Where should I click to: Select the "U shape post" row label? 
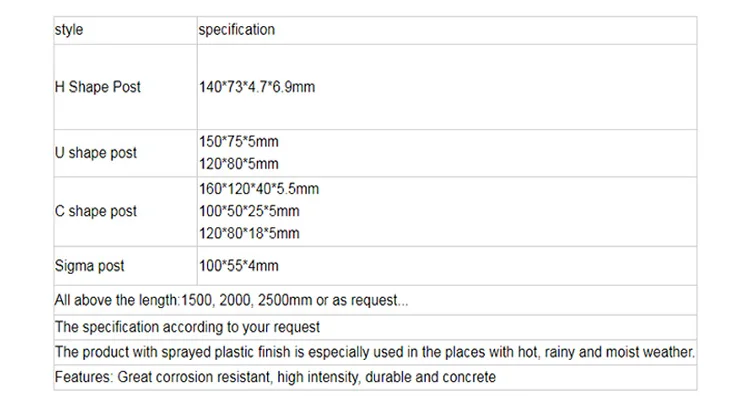coord(96,153)
